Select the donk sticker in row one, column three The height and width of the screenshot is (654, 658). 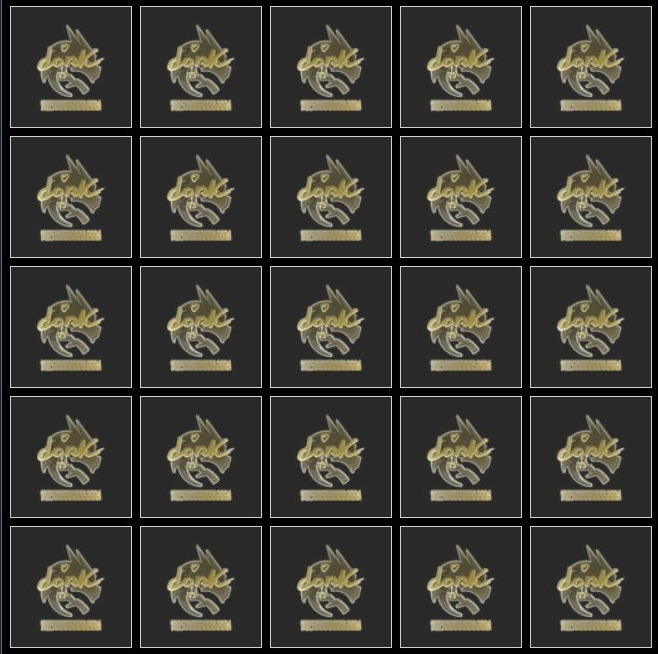pyautogui.click(x=331, y=67)
